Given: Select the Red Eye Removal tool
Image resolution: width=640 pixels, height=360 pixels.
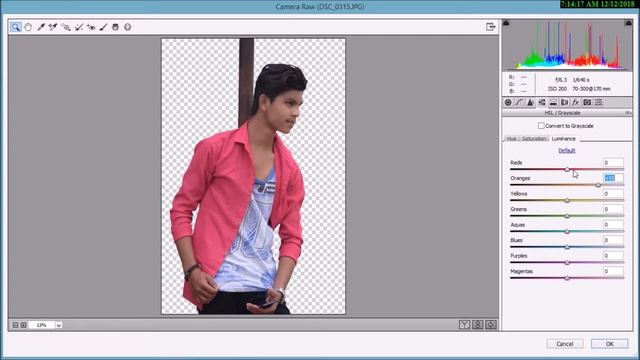Looking at the screenshot, I should tap(91, 27).
